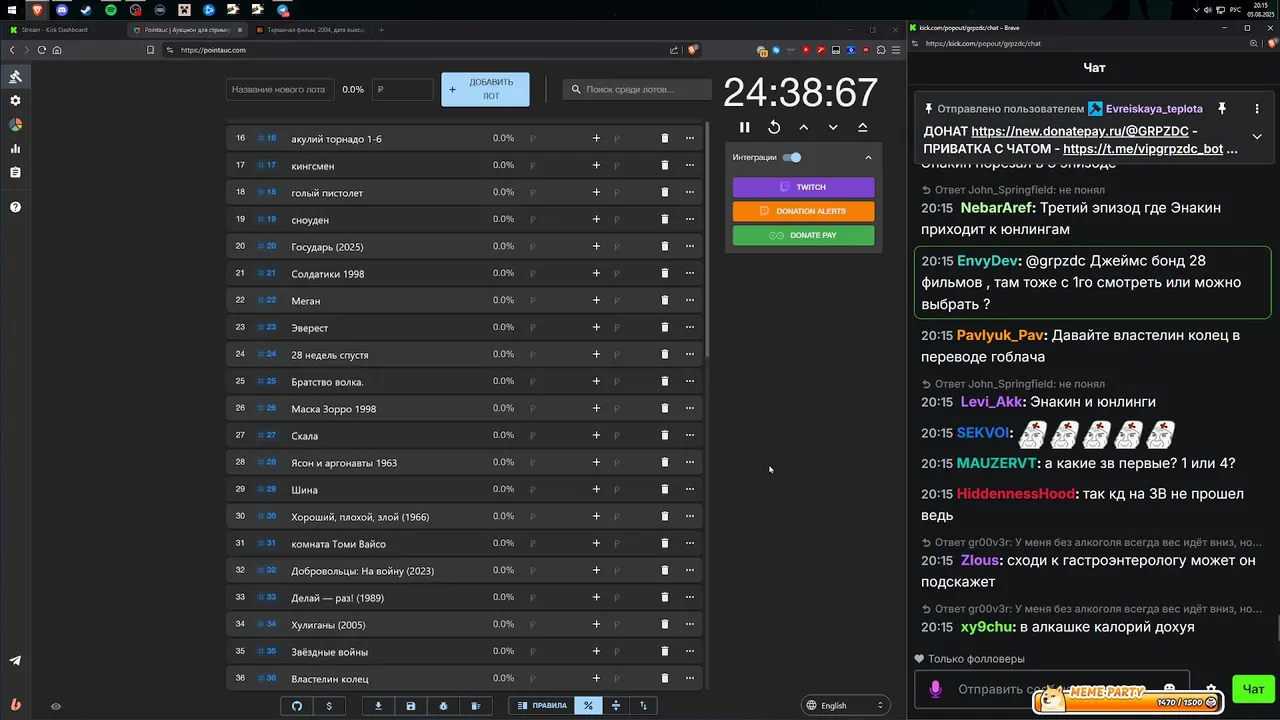Open the auction gavel sidebar icon
Image resolution: width=1280 pixels, height=720 pixels.
point(15,77)
